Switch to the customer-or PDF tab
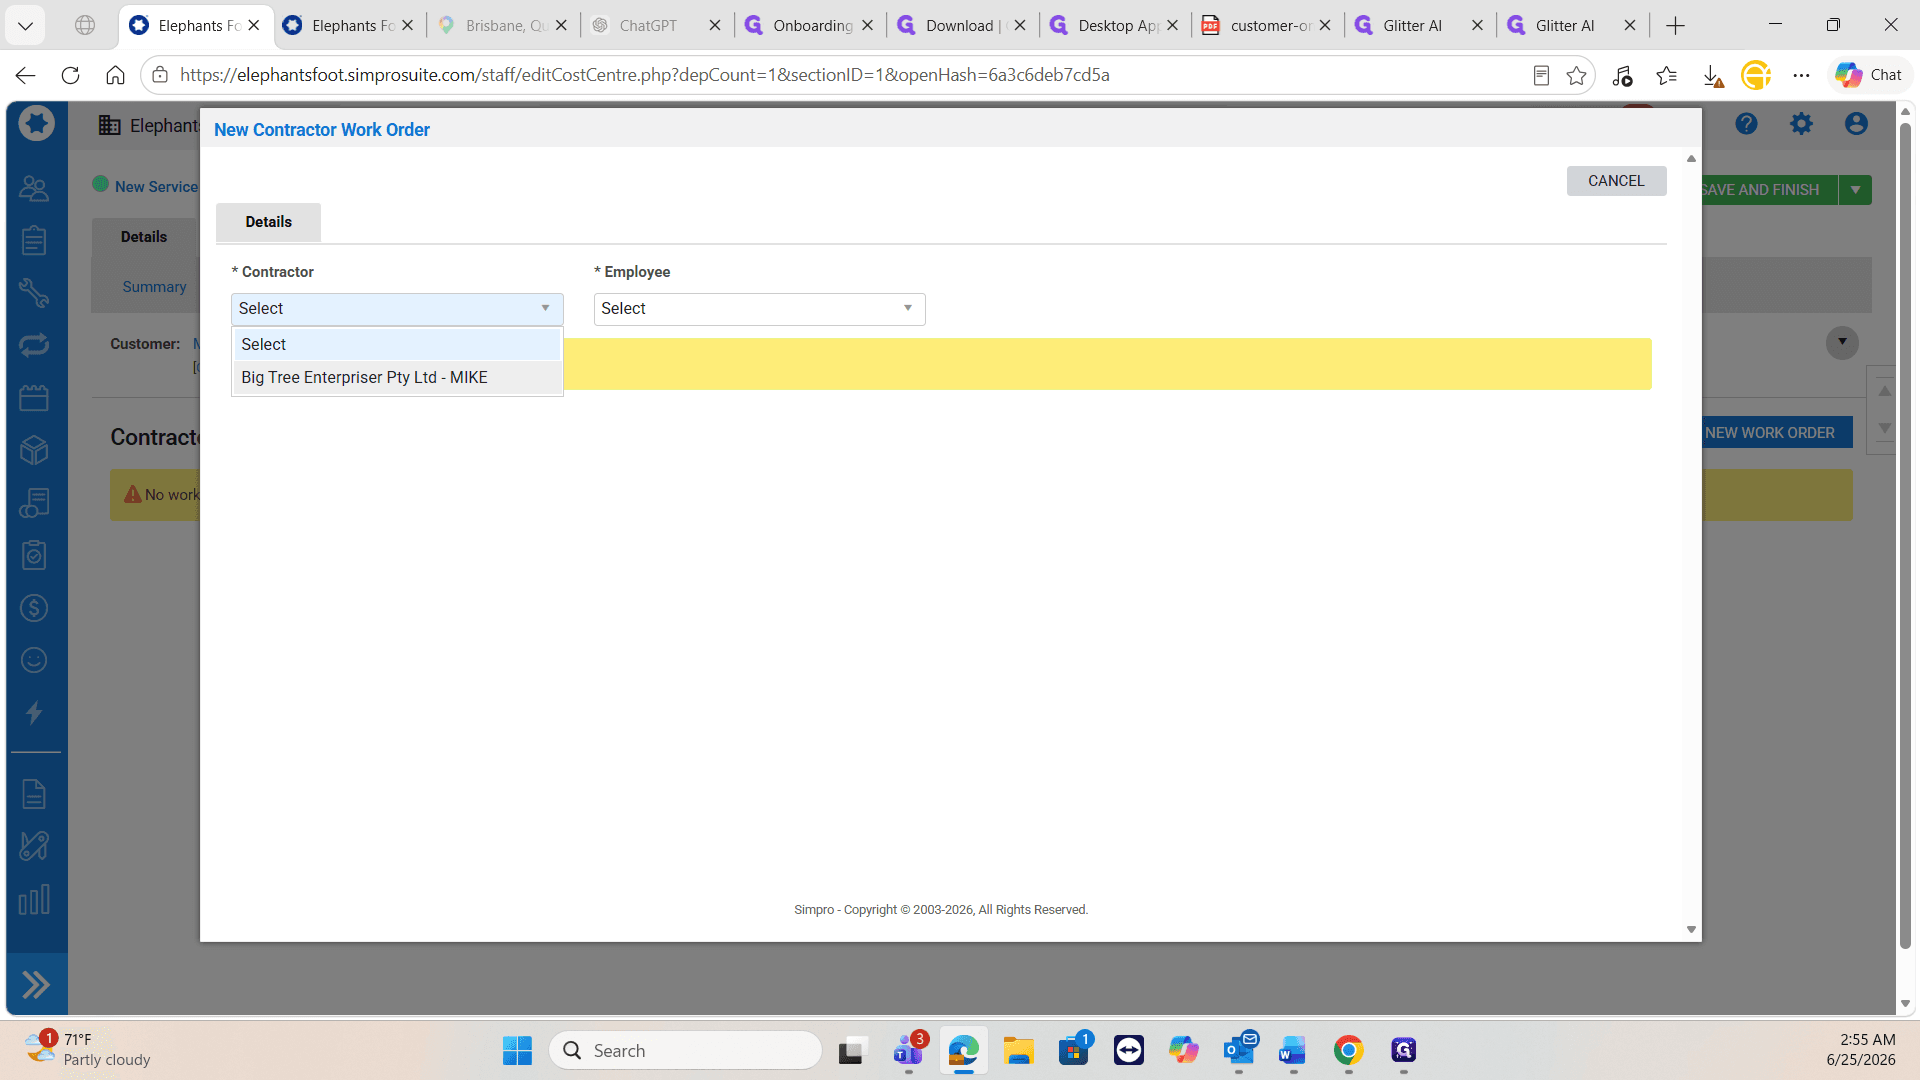Image resolution: width=1920 pixels, height=1080 pixels. tap(1266, 26)
